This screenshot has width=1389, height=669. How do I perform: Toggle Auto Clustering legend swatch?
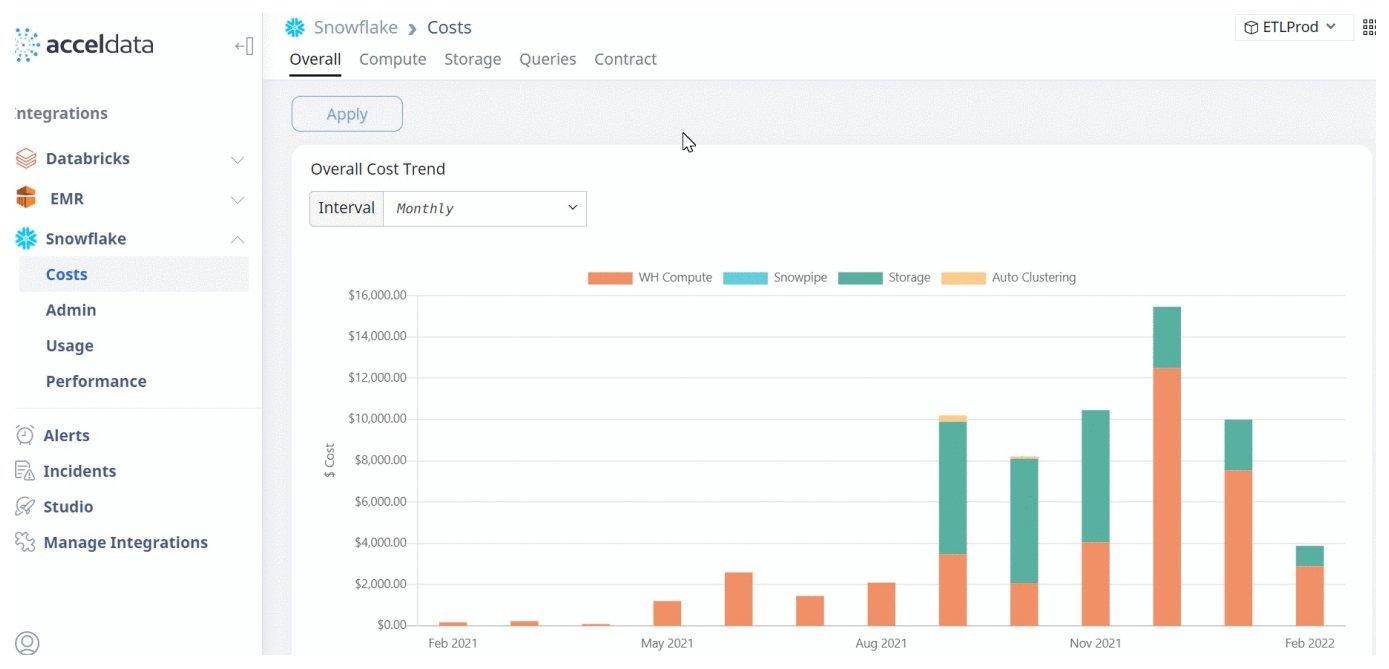[x=964, y=278]
